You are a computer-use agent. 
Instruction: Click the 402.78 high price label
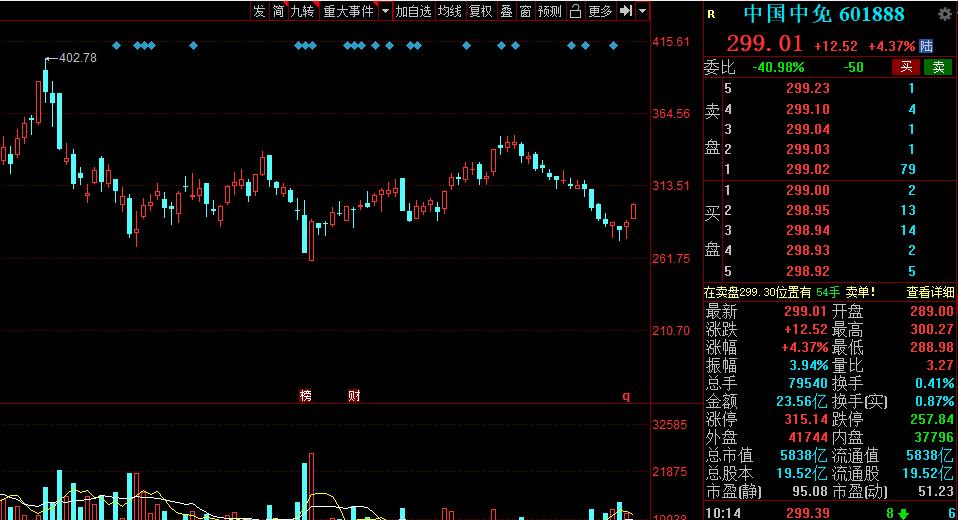pos(78,58)
